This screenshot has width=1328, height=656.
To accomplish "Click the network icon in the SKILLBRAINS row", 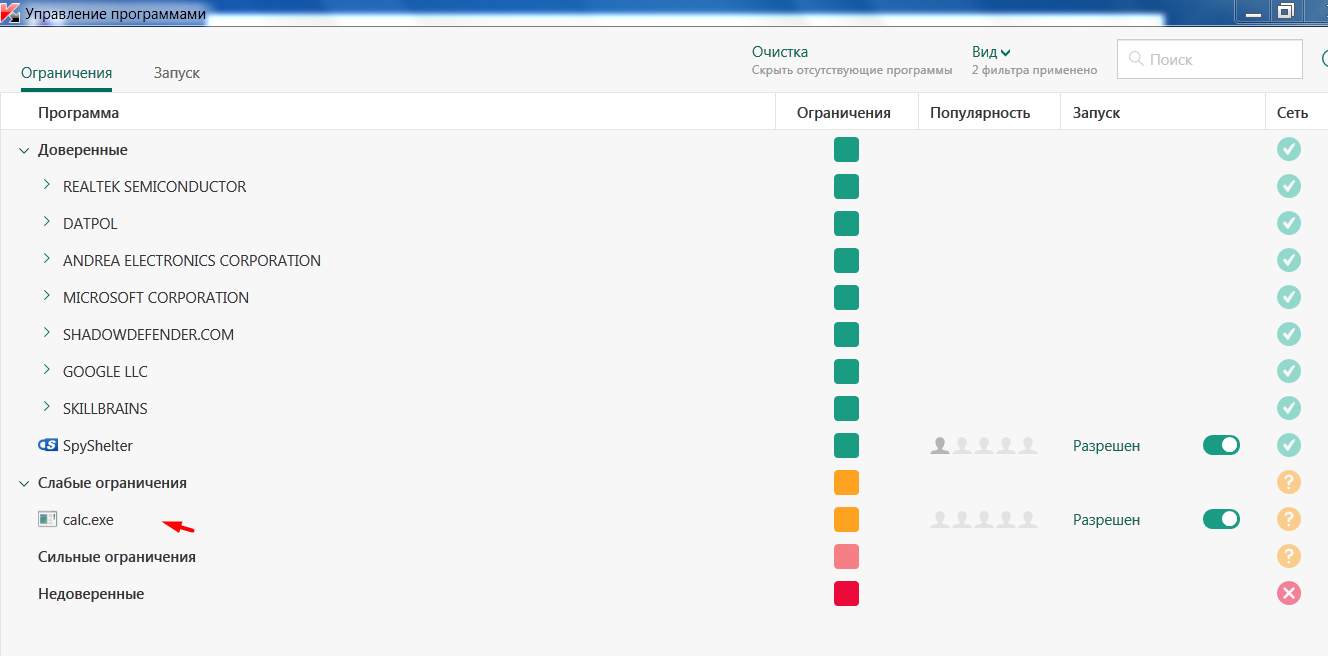I will pyautogui.click(x=1289, y=408).
